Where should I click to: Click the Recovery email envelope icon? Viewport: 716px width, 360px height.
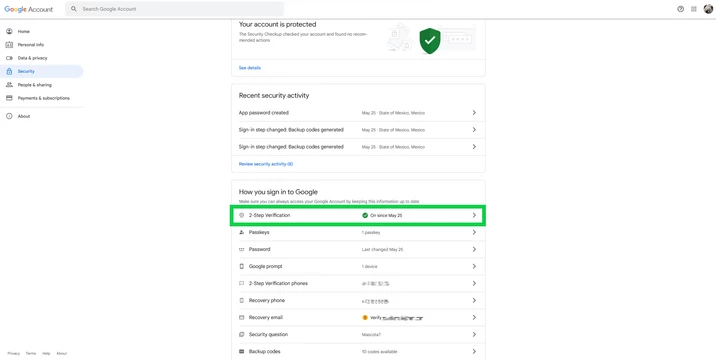(242, 318)
